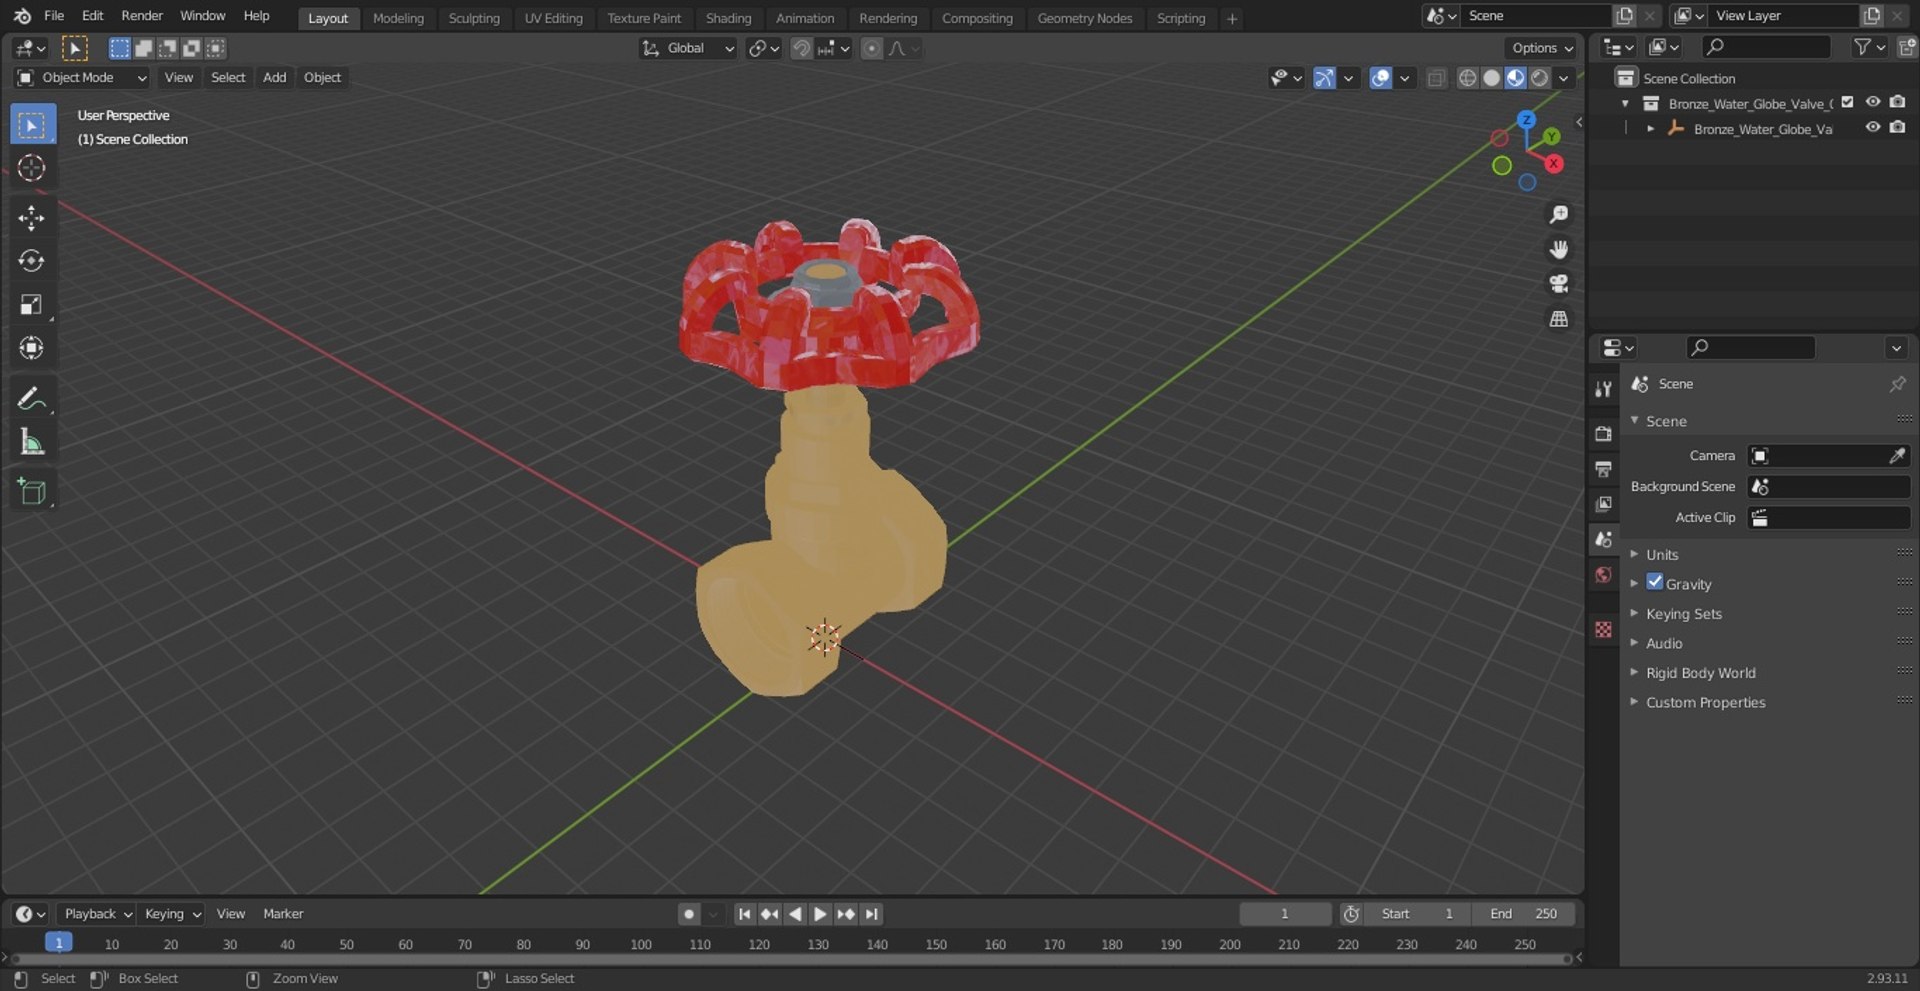This screenshot has width=1920, height=991.
Task: Open the Texture properties tab
Action: pos(1603,629)
